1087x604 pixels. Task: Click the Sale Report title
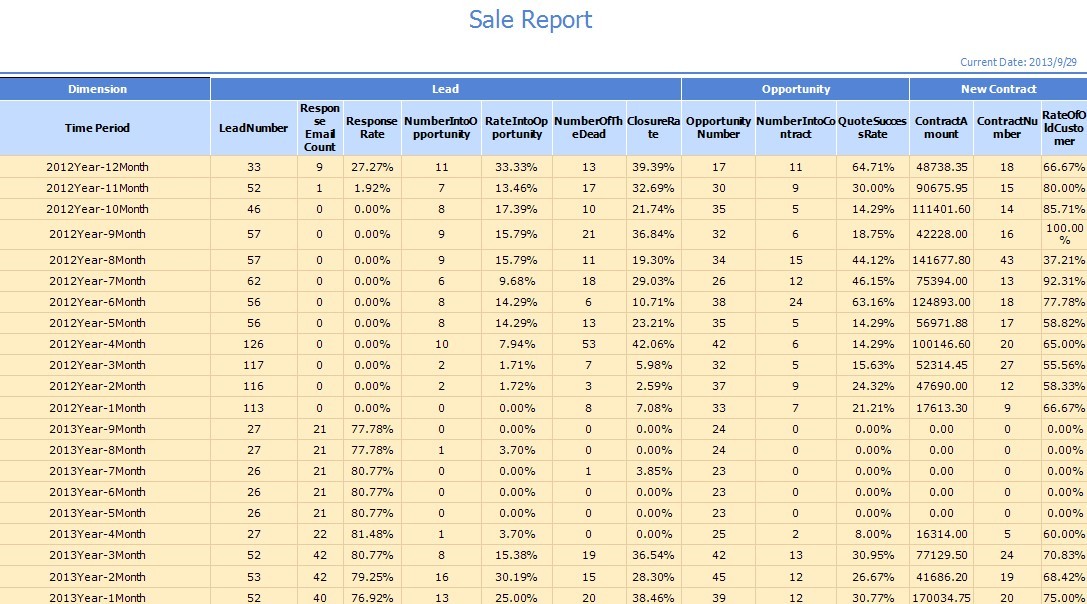pos(530,20)
